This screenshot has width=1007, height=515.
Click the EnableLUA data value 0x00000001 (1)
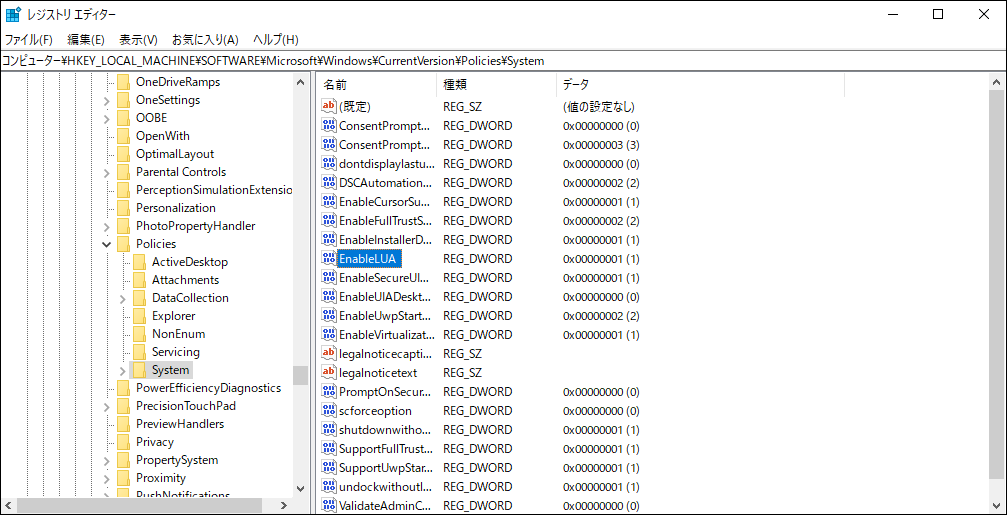pos(601,259)
